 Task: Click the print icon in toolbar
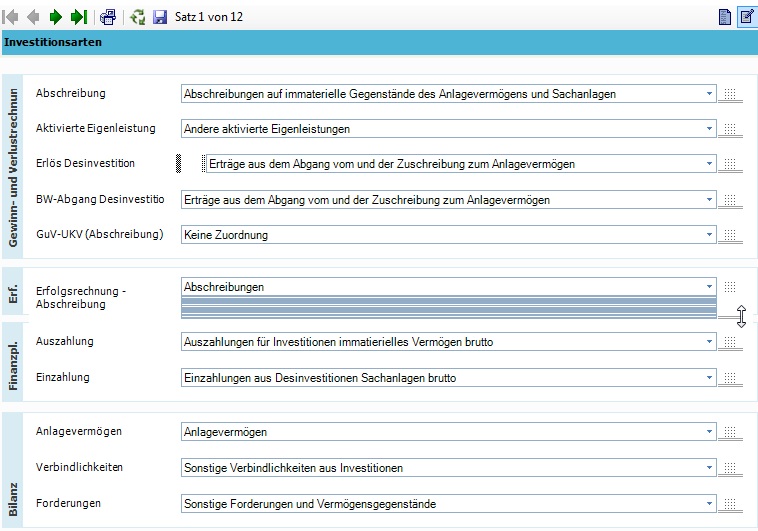click(x=108, y=17)
